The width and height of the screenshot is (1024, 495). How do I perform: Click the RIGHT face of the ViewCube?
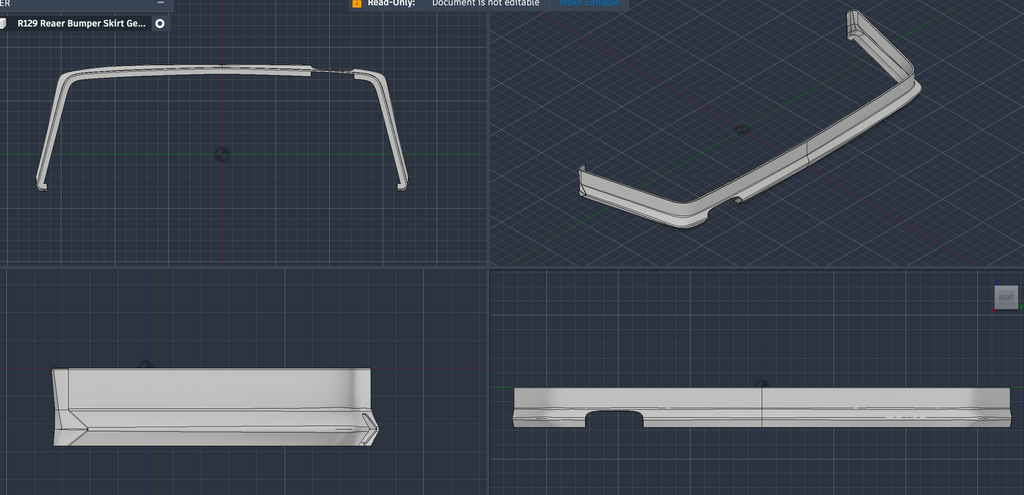tap(1006, 297)
